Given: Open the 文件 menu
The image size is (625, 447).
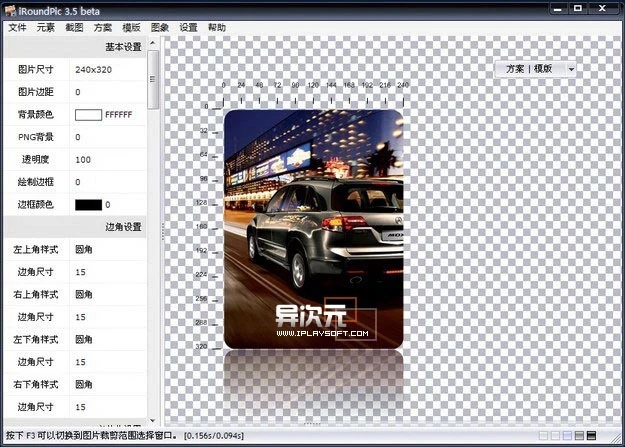Looking at the screenshot, I should 17,27.
